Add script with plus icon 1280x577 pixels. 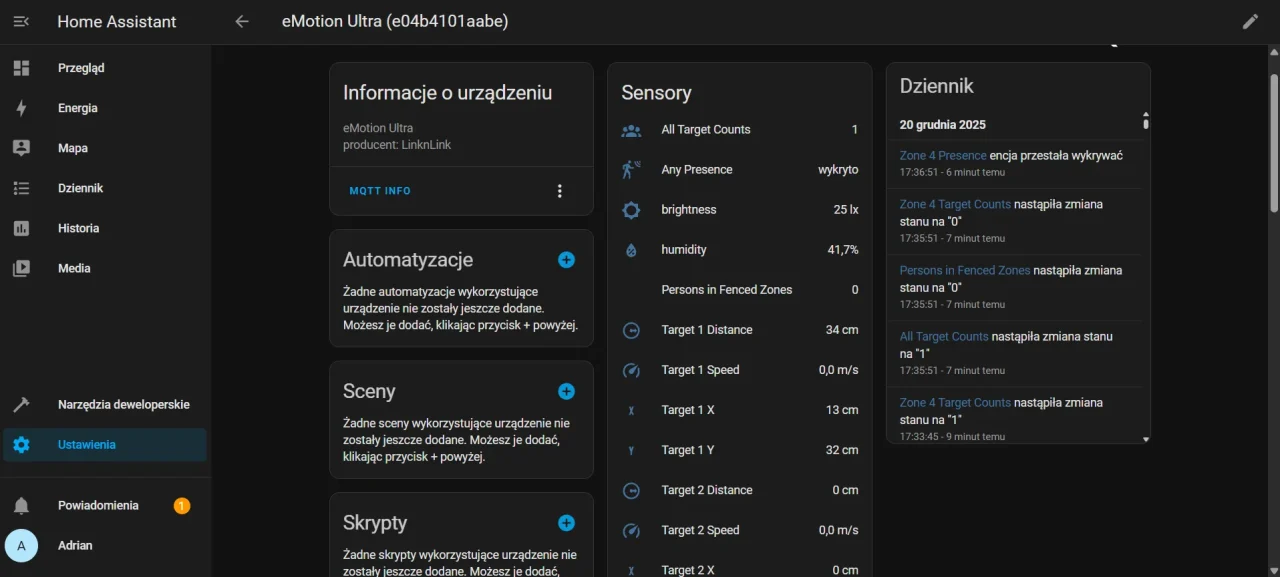566,523
